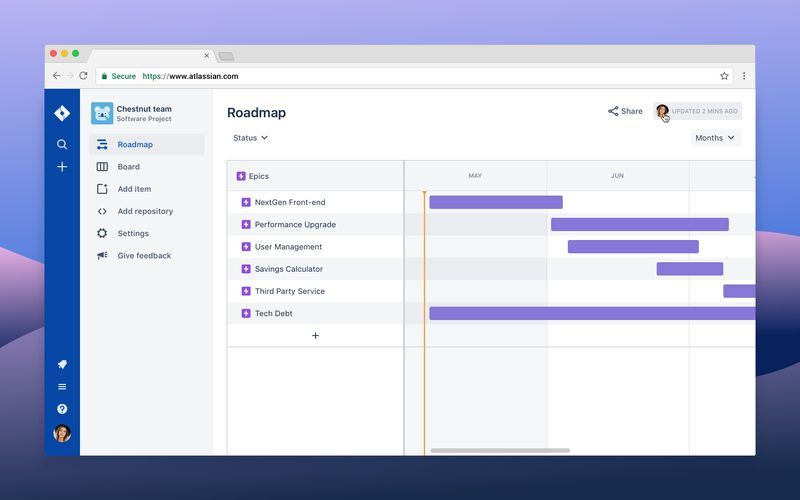Click the Tech Debt timeline bar

coord(592,313)
